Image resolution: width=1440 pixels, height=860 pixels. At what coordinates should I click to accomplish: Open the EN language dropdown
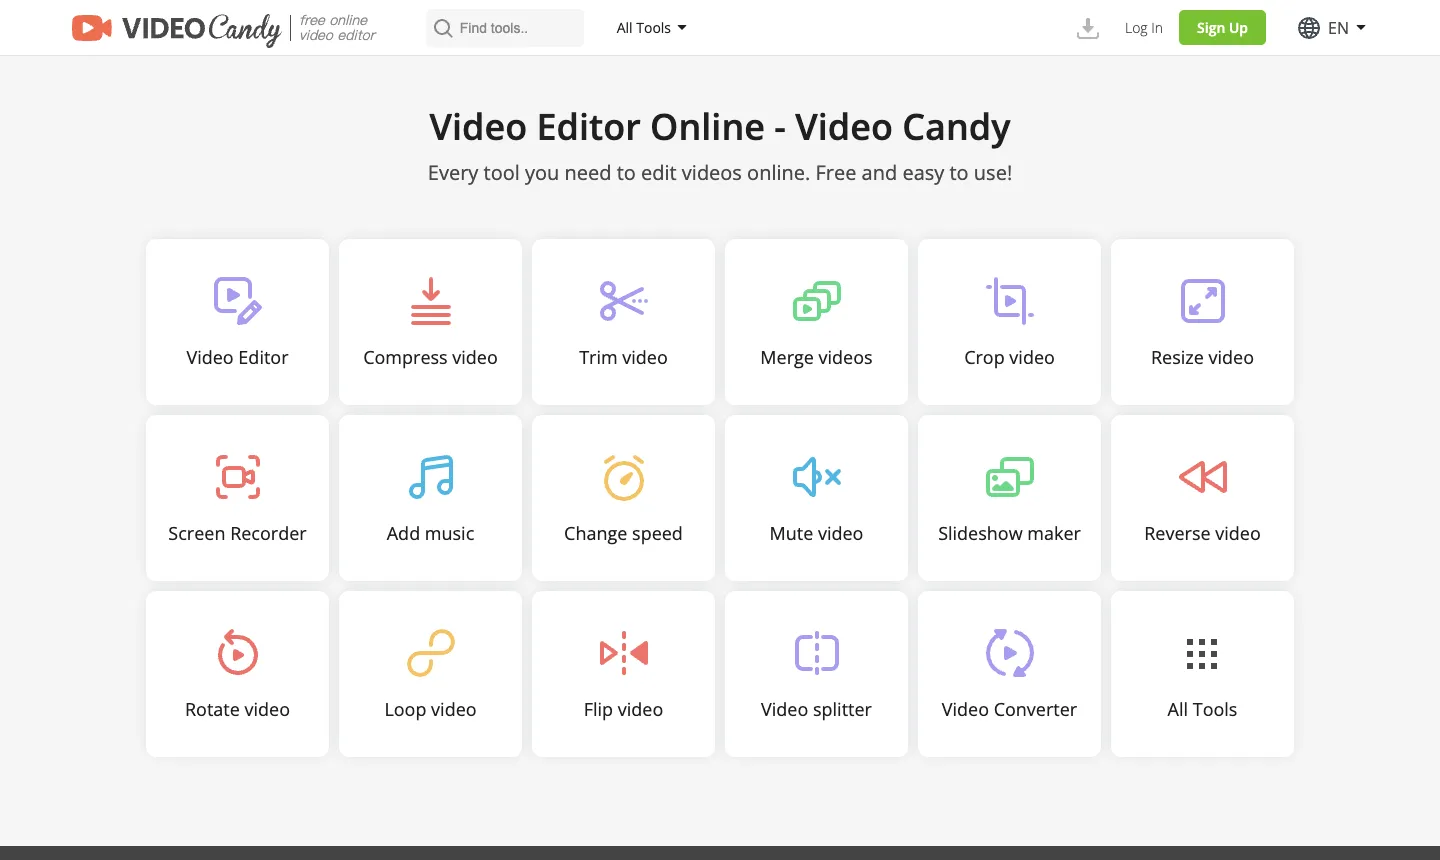click(1332, 28)
